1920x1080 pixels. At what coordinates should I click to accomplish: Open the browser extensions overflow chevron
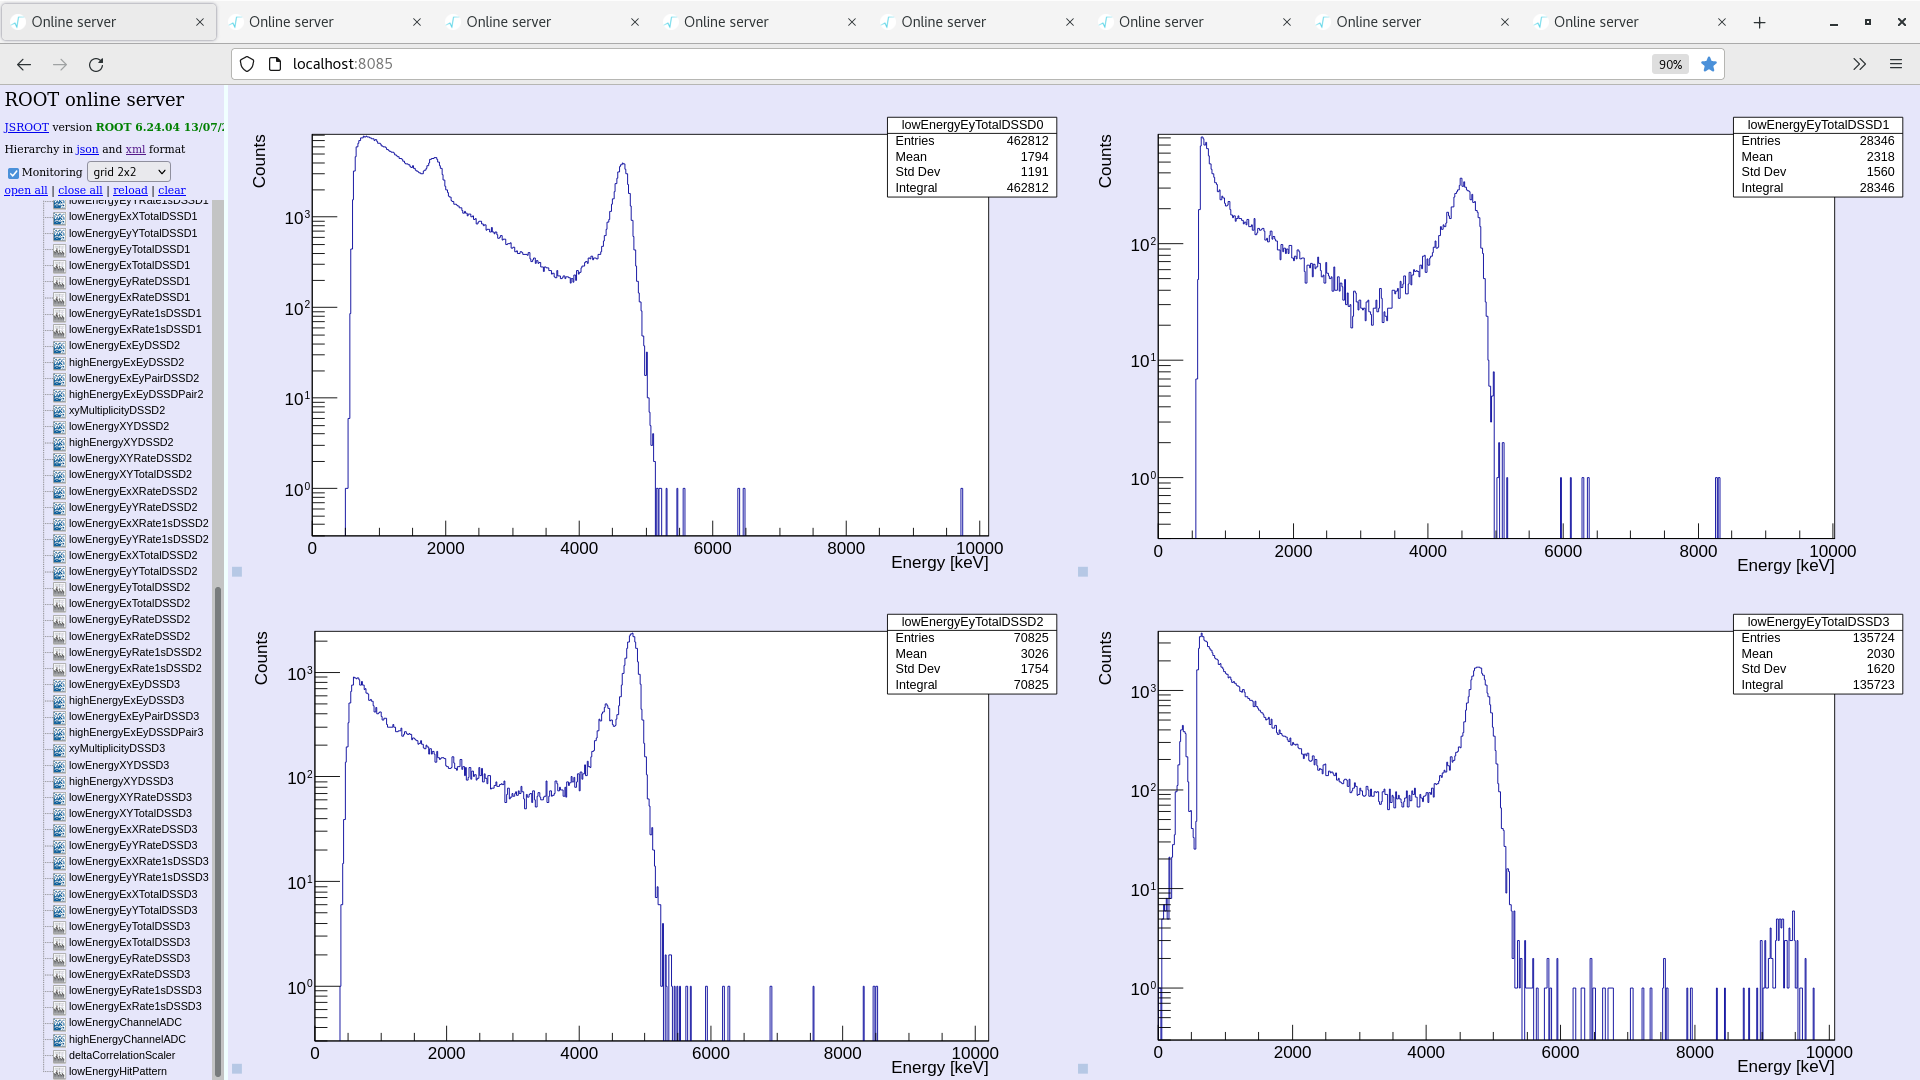(x=1859, y=64)
